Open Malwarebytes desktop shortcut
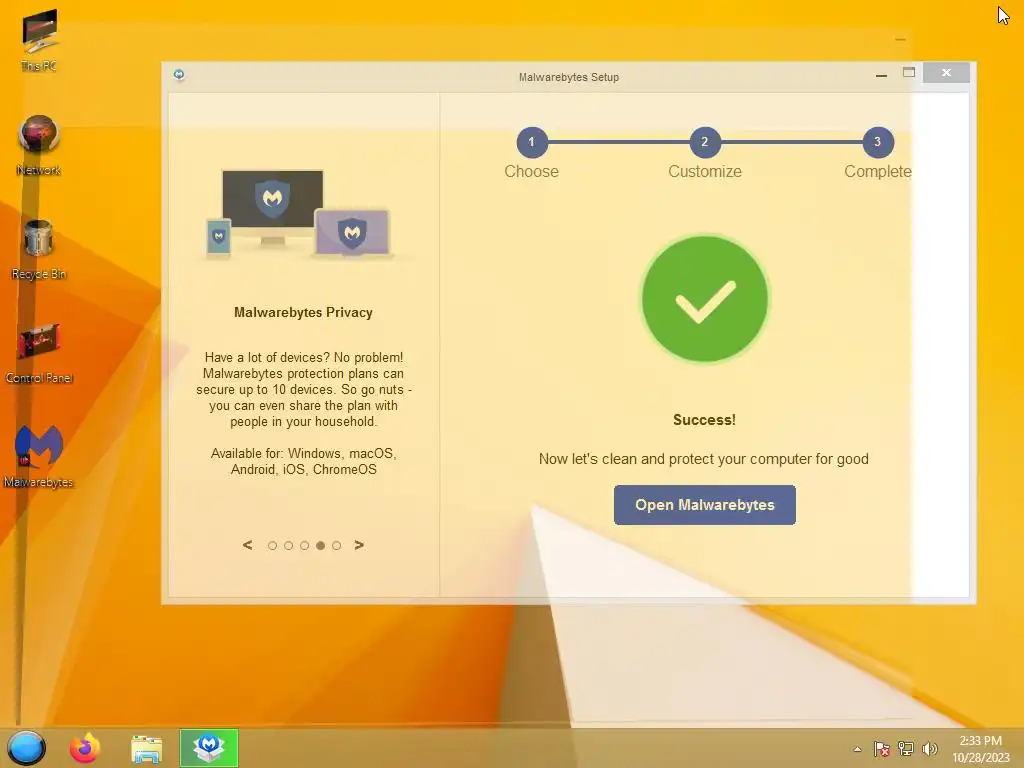 [x=39, y=456]
